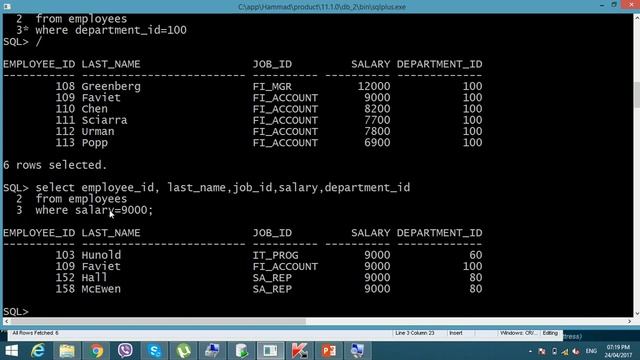
Task: Click the 'Greenberg' last name entry
Action: pos(111,87)
